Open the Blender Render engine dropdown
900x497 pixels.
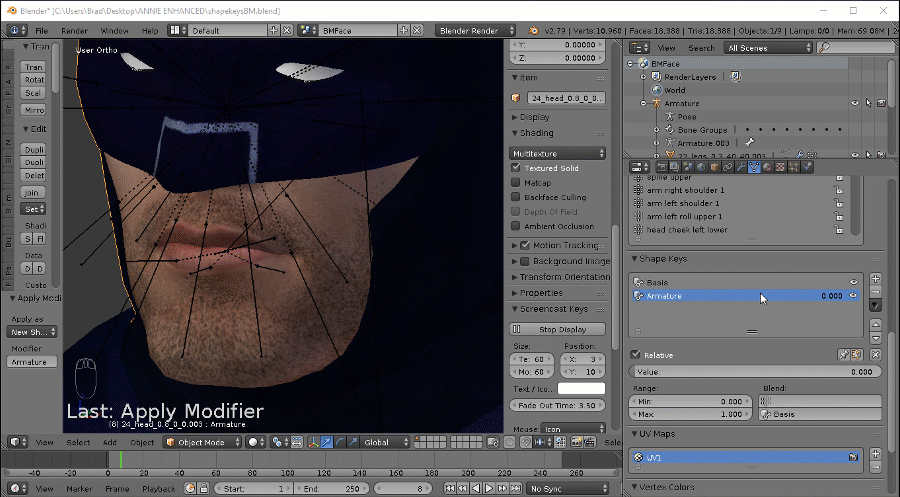(476, 30)
